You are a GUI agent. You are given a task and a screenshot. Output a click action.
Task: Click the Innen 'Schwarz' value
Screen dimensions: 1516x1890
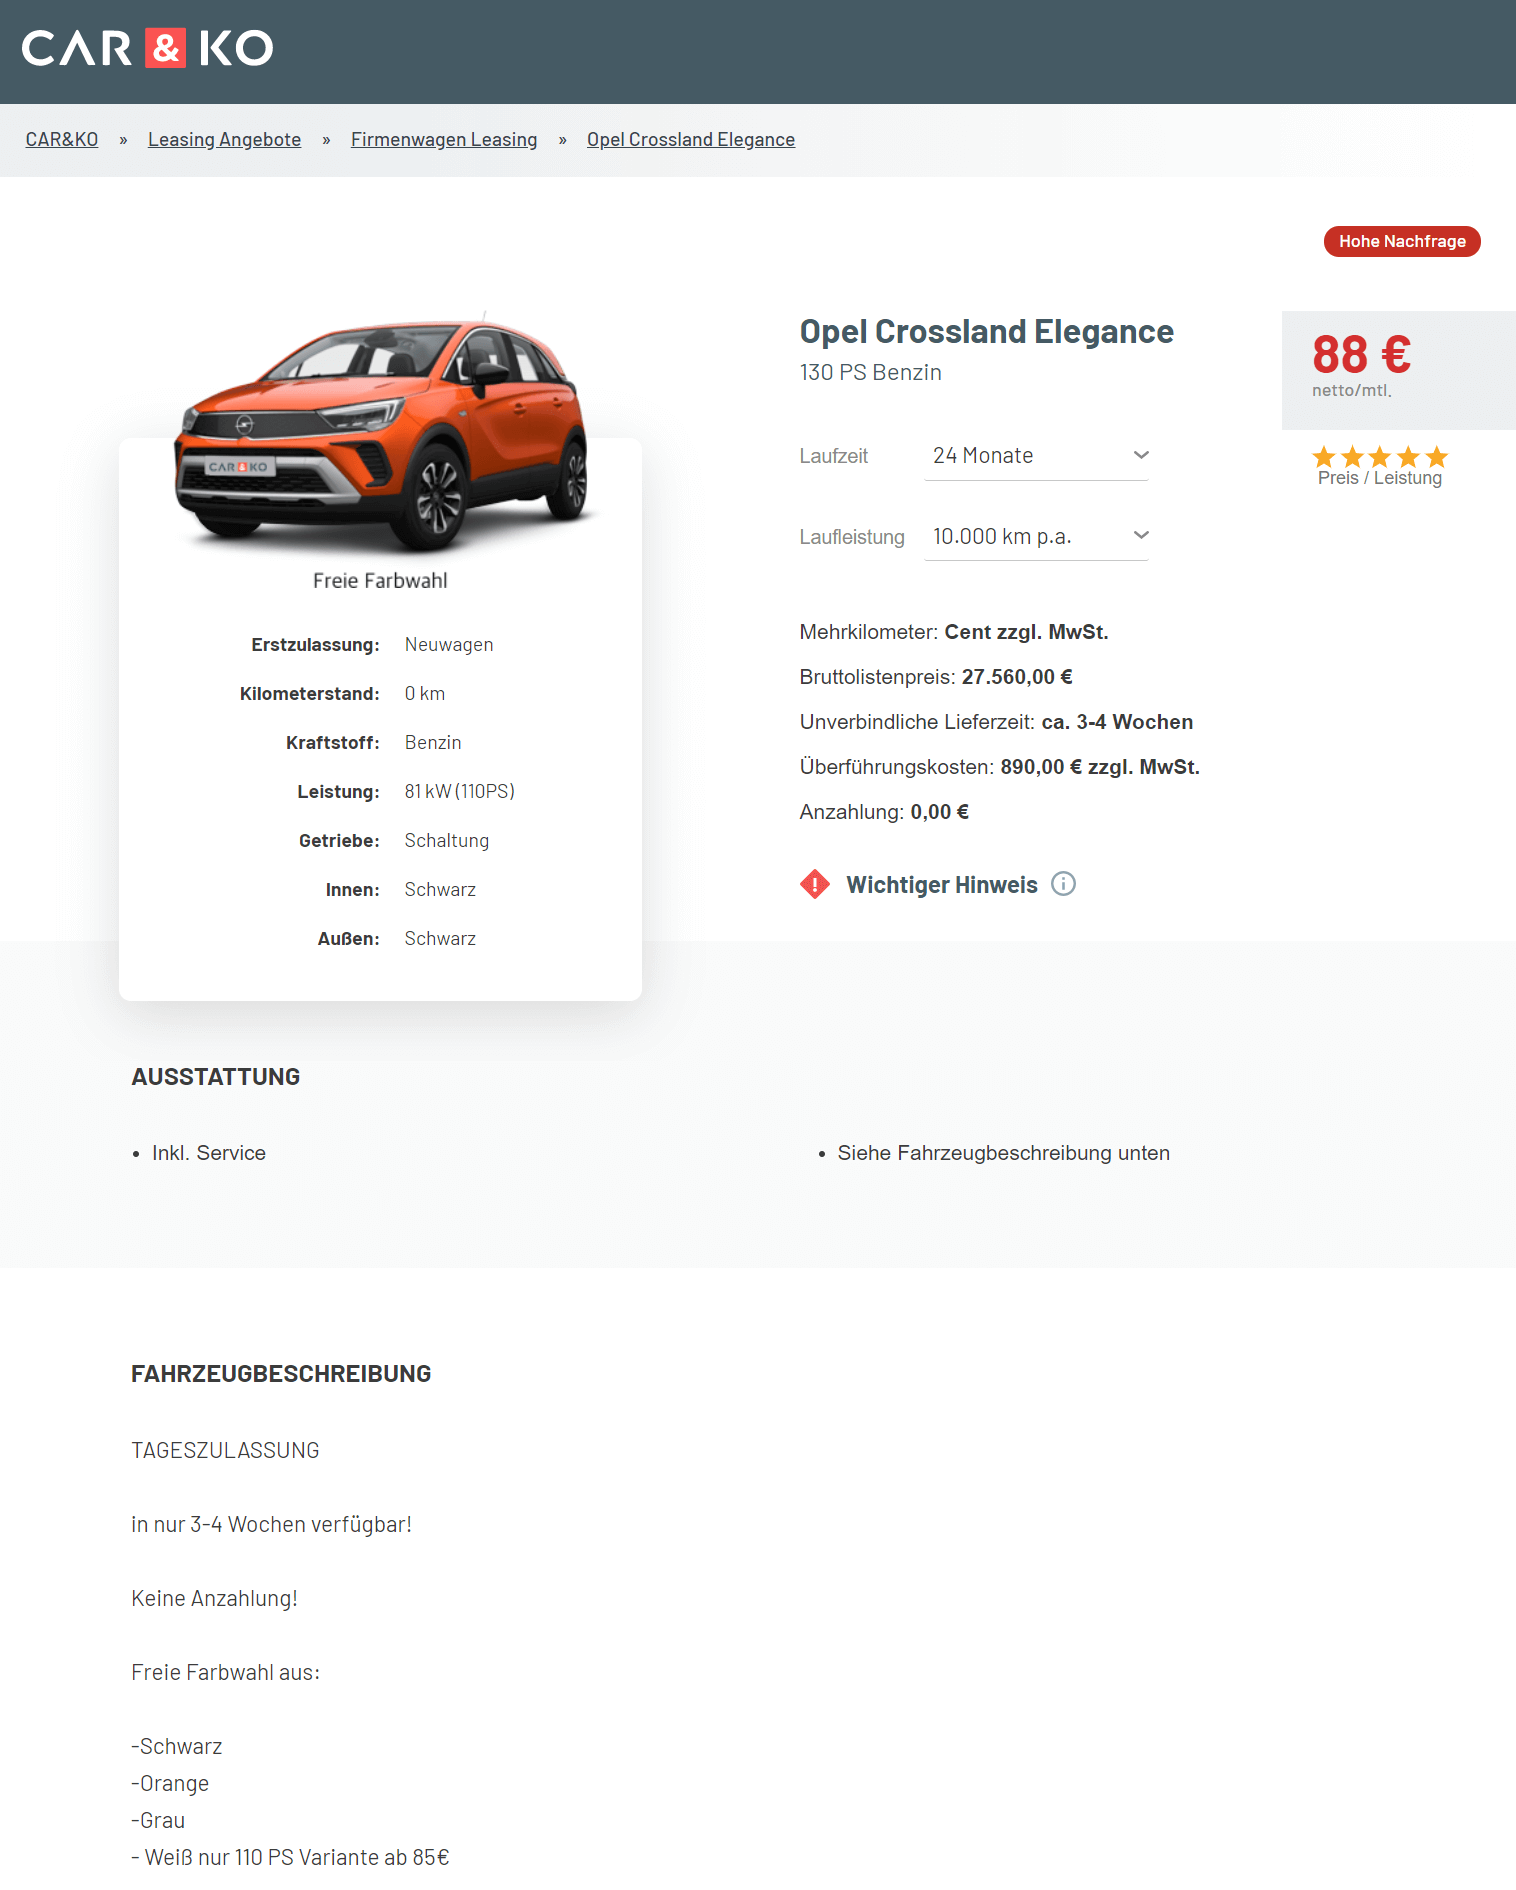tap(440, 890)
